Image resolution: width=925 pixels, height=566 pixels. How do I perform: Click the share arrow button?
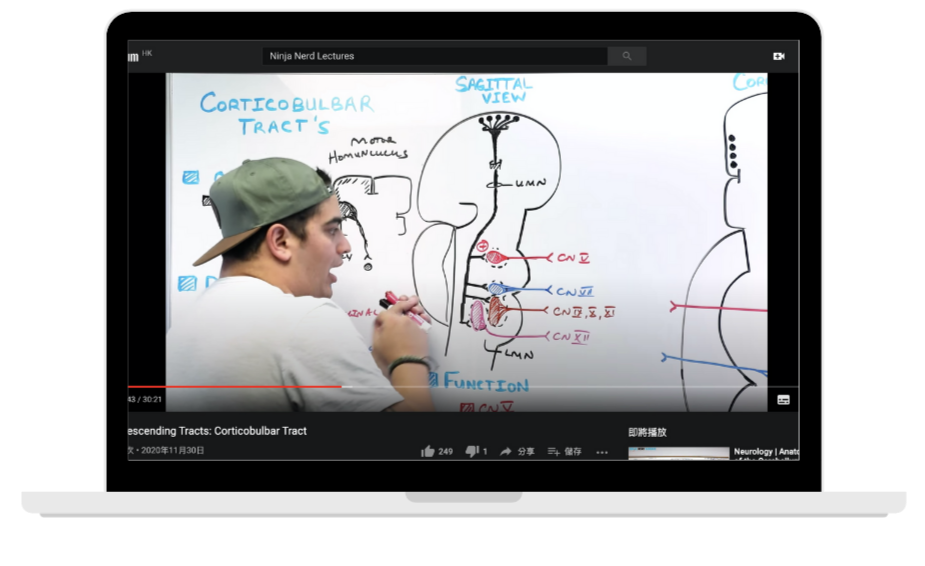[x=517, y=452]
